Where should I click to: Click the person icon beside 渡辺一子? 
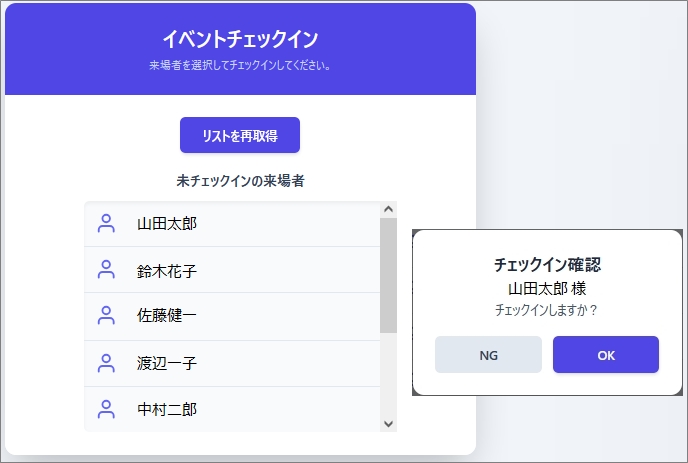click(x=106, y=363)
